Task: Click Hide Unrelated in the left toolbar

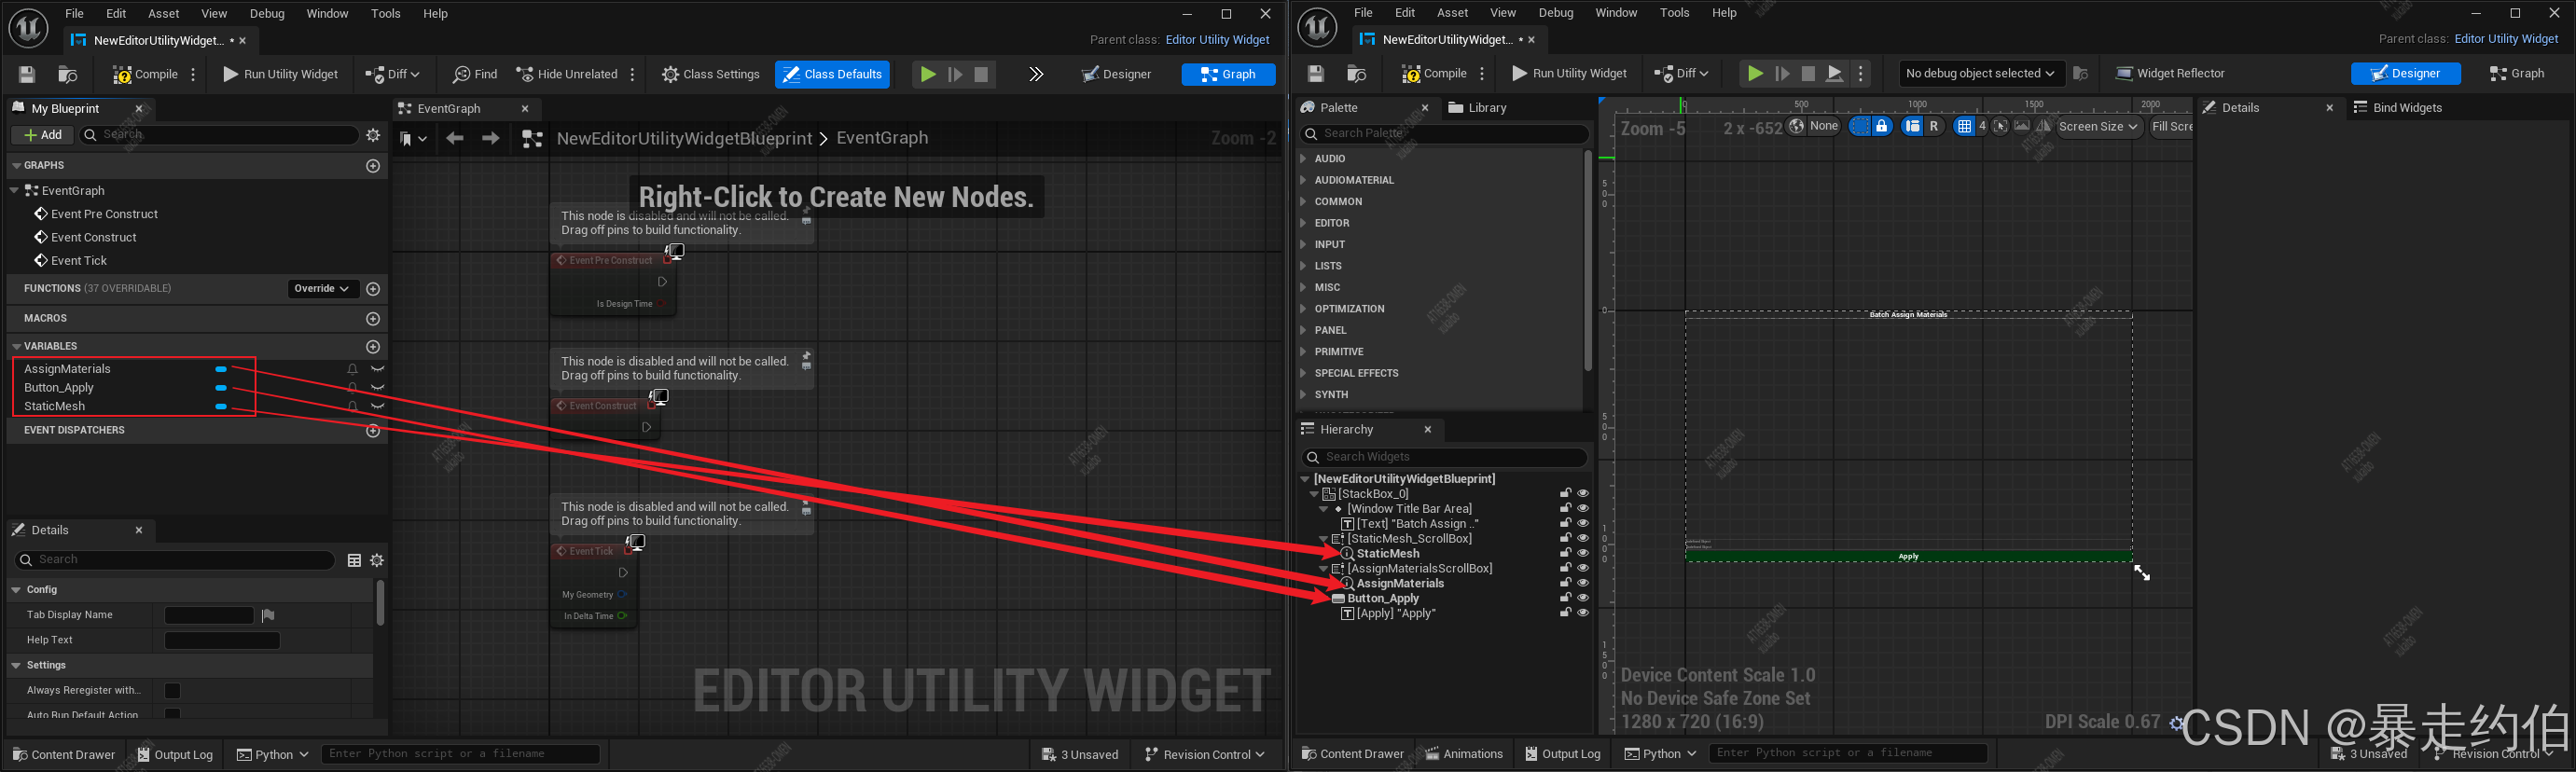Action: [x=567, y=74]
